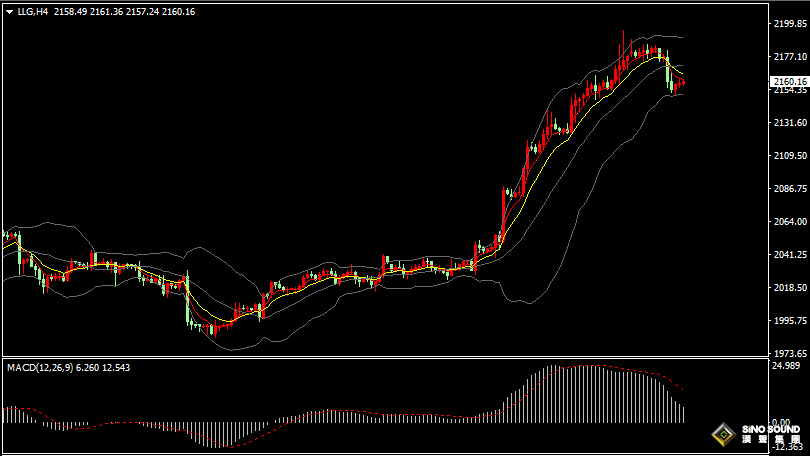Pick the 2064.00 price axis label
Viewport: 810px width, 456px height.
tap(789, 222)
